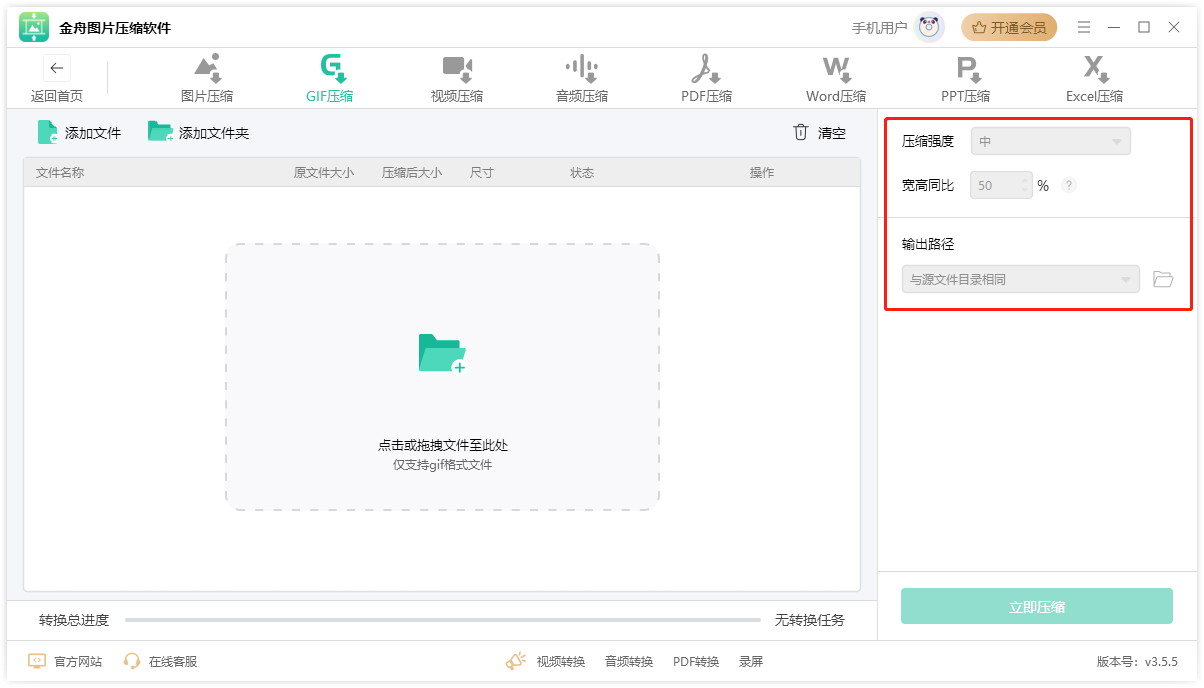Click the 立即压缩 compress now button

click(x=1036, y=606)
